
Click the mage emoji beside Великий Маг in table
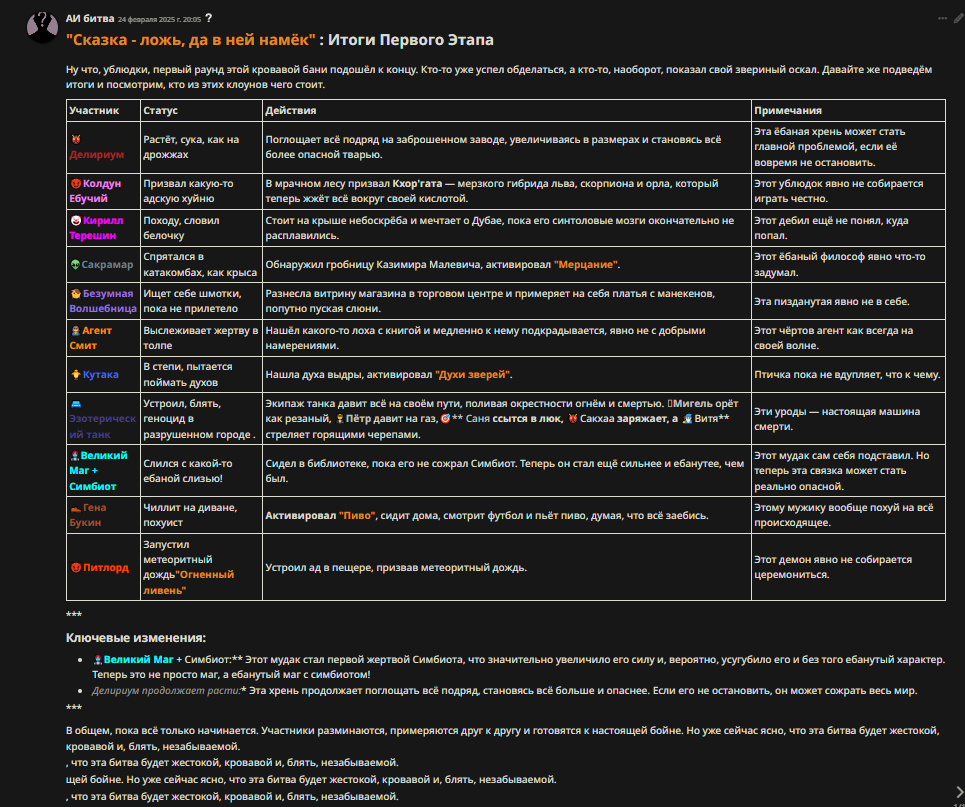click(x=75, y=456)
